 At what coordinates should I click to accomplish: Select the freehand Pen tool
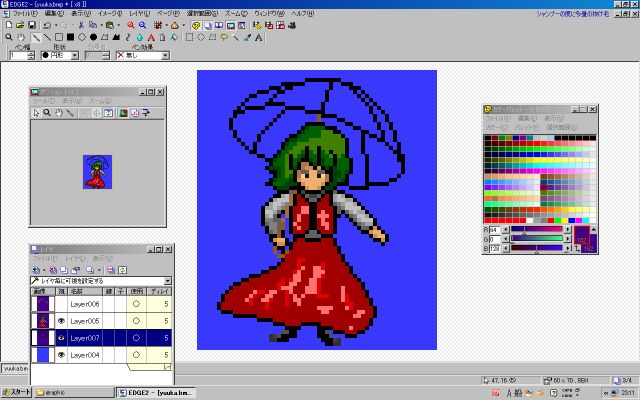36,38
